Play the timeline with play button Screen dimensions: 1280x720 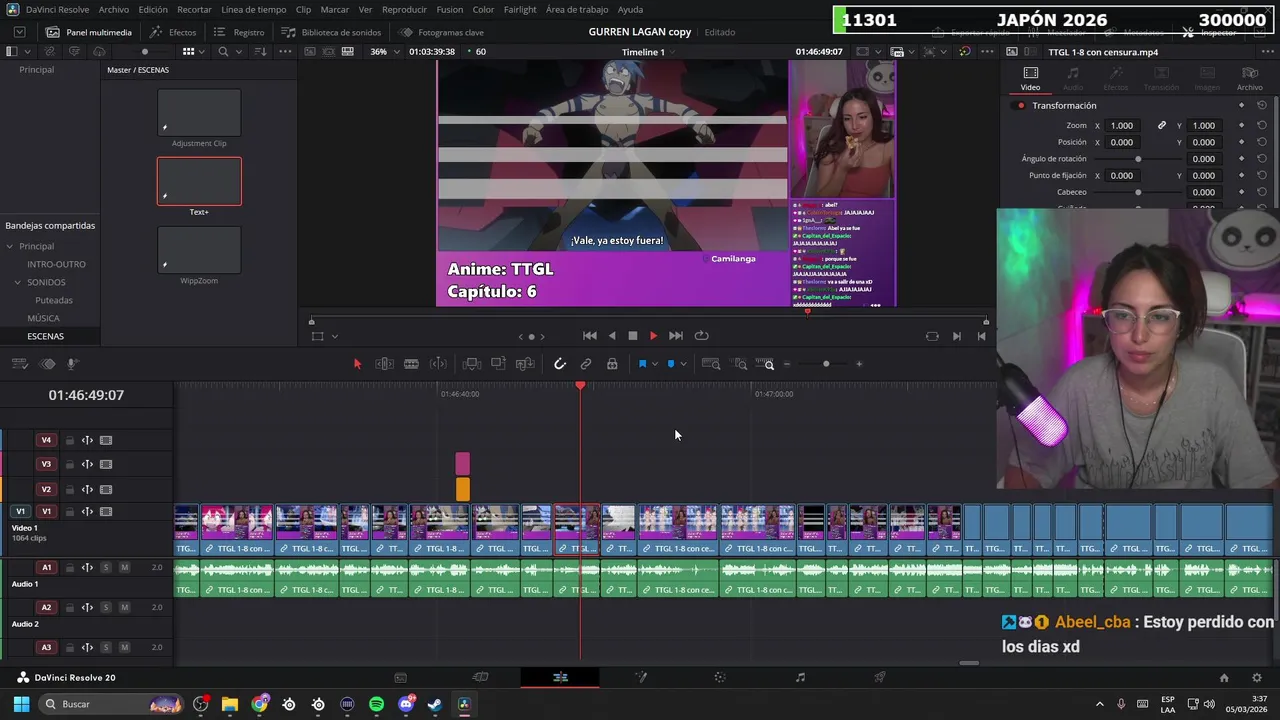654,336
